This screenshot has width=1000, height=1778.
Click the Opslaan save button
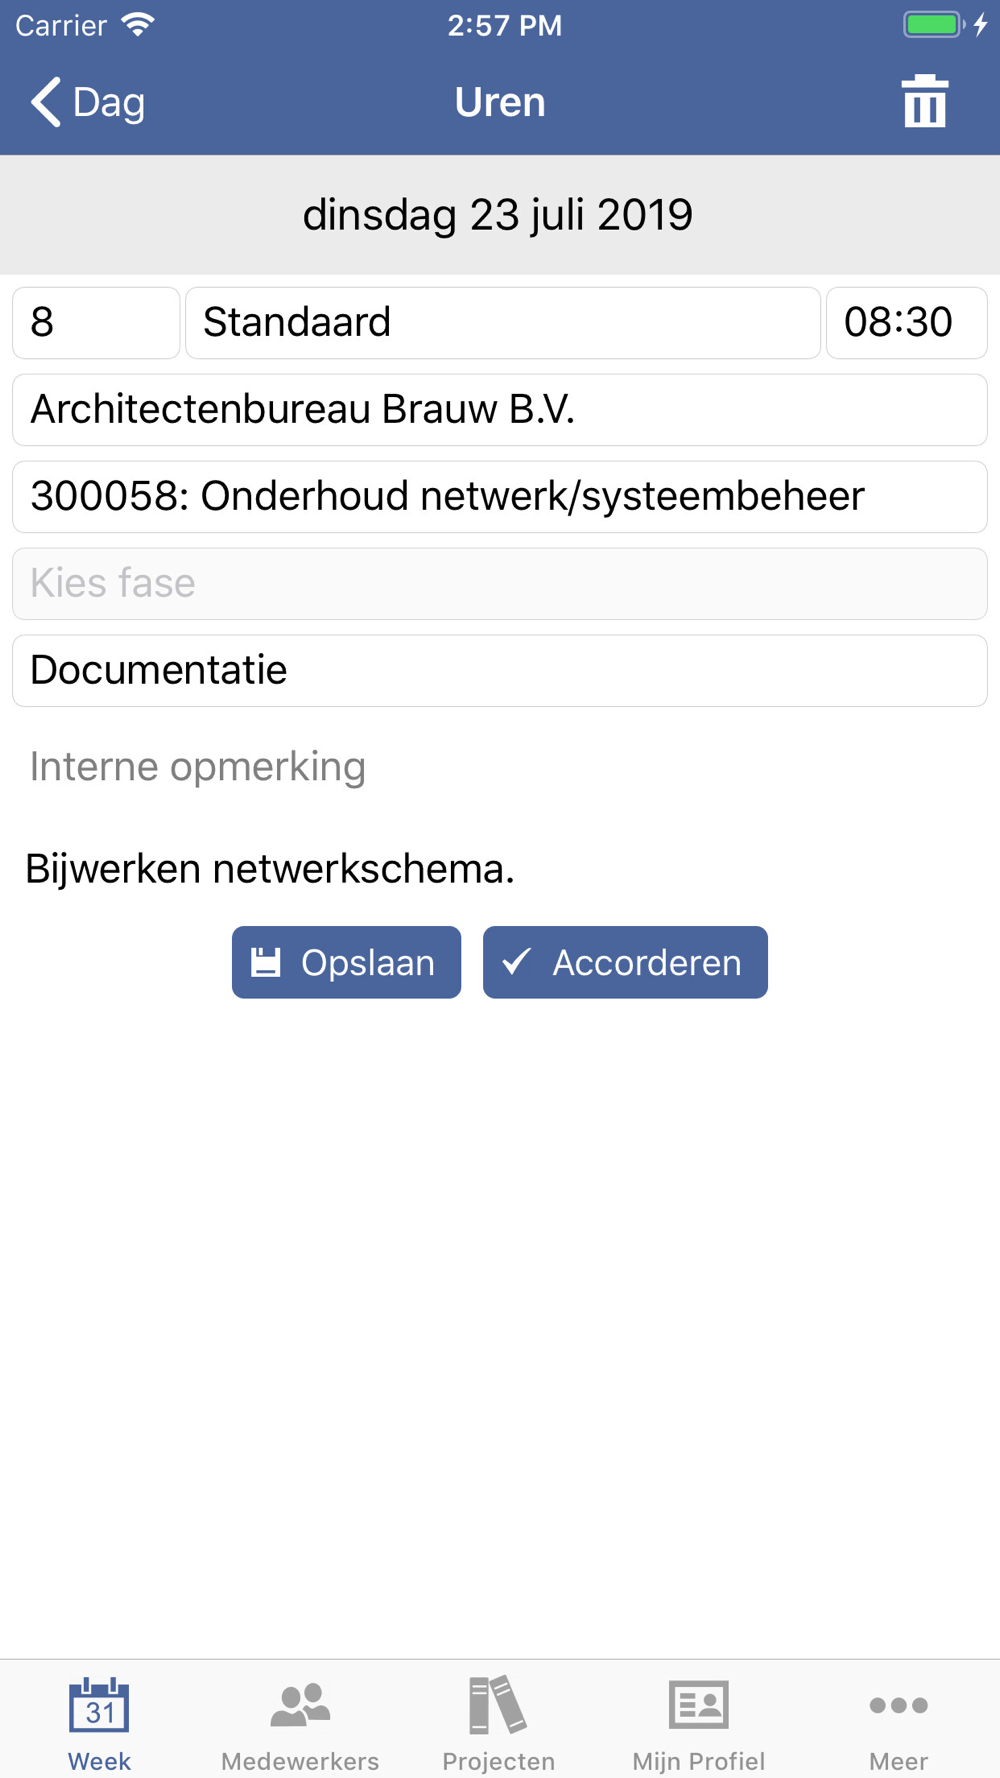(x=346, y=962)
